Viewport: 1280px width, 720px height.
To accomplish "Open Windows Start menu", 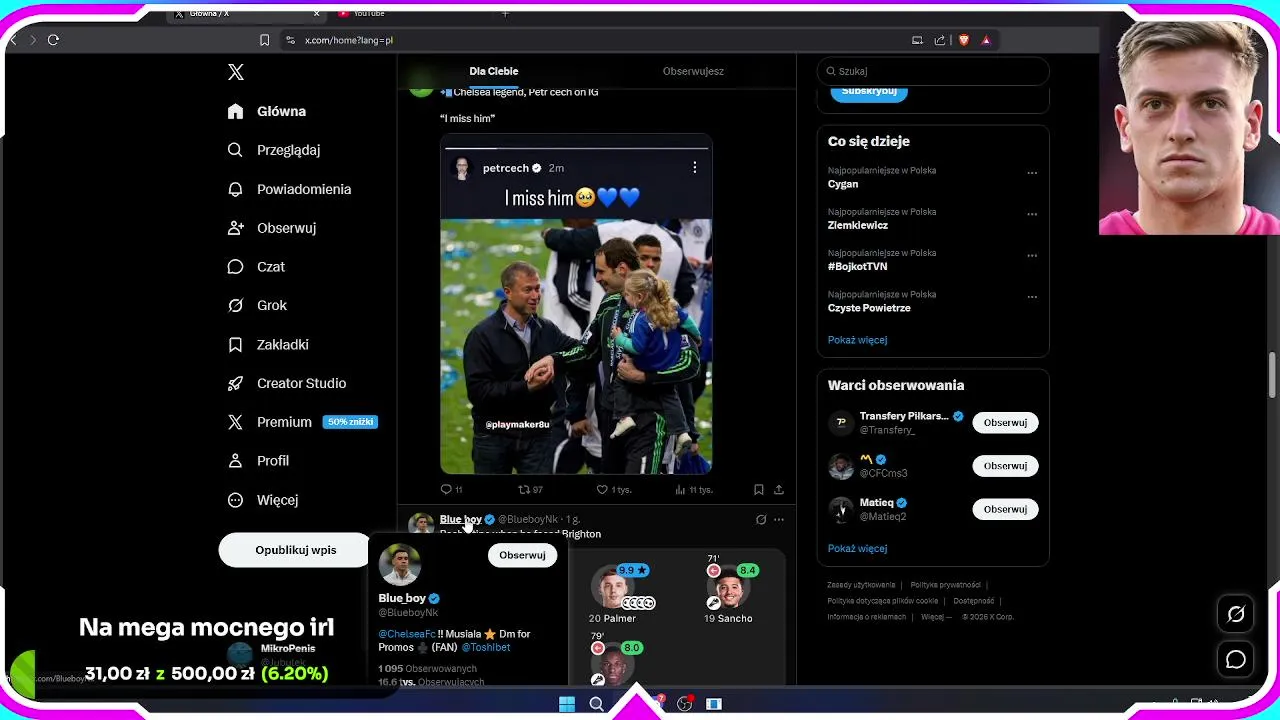I will [567, 704].
